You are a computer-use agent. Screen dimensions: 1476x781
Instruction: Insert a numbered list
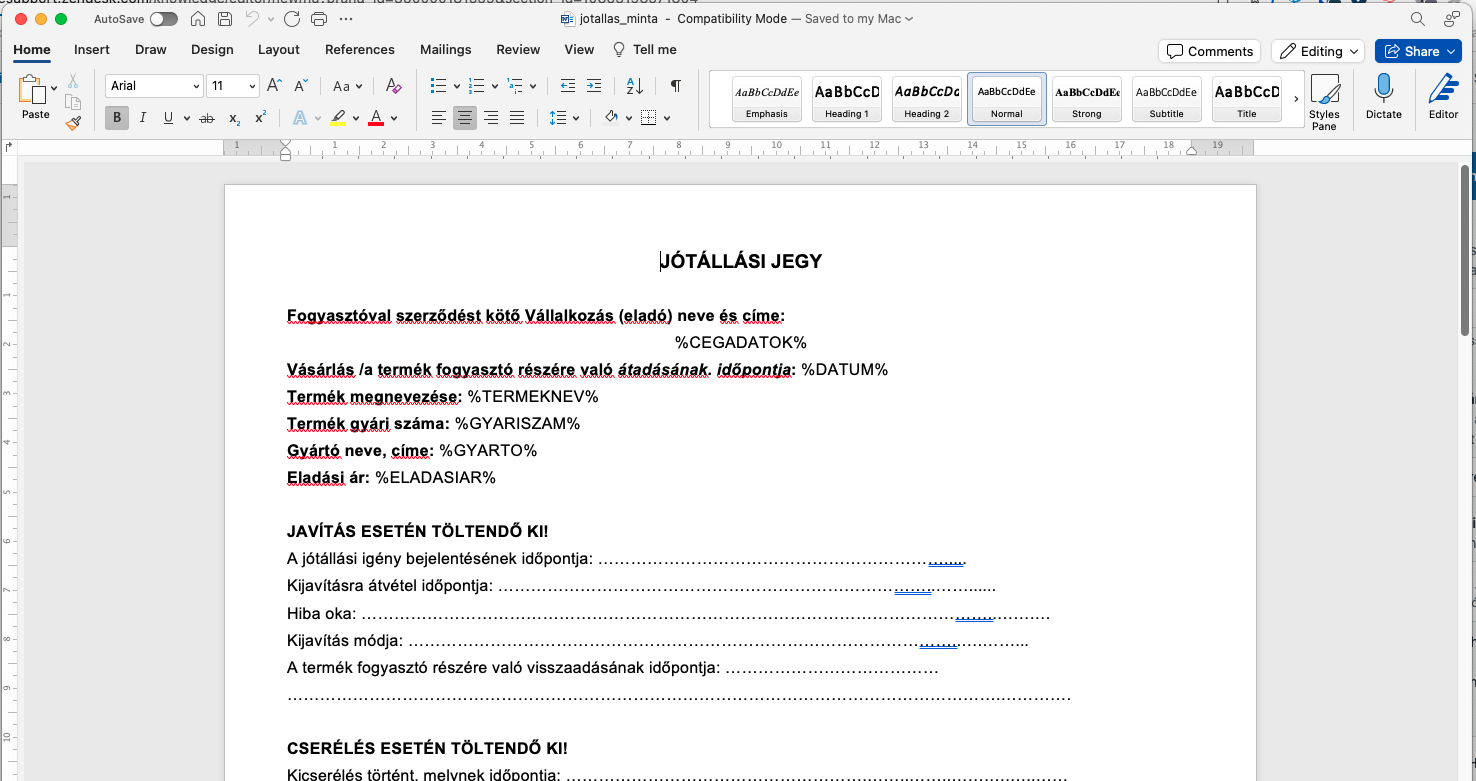(x=477, y=86)
